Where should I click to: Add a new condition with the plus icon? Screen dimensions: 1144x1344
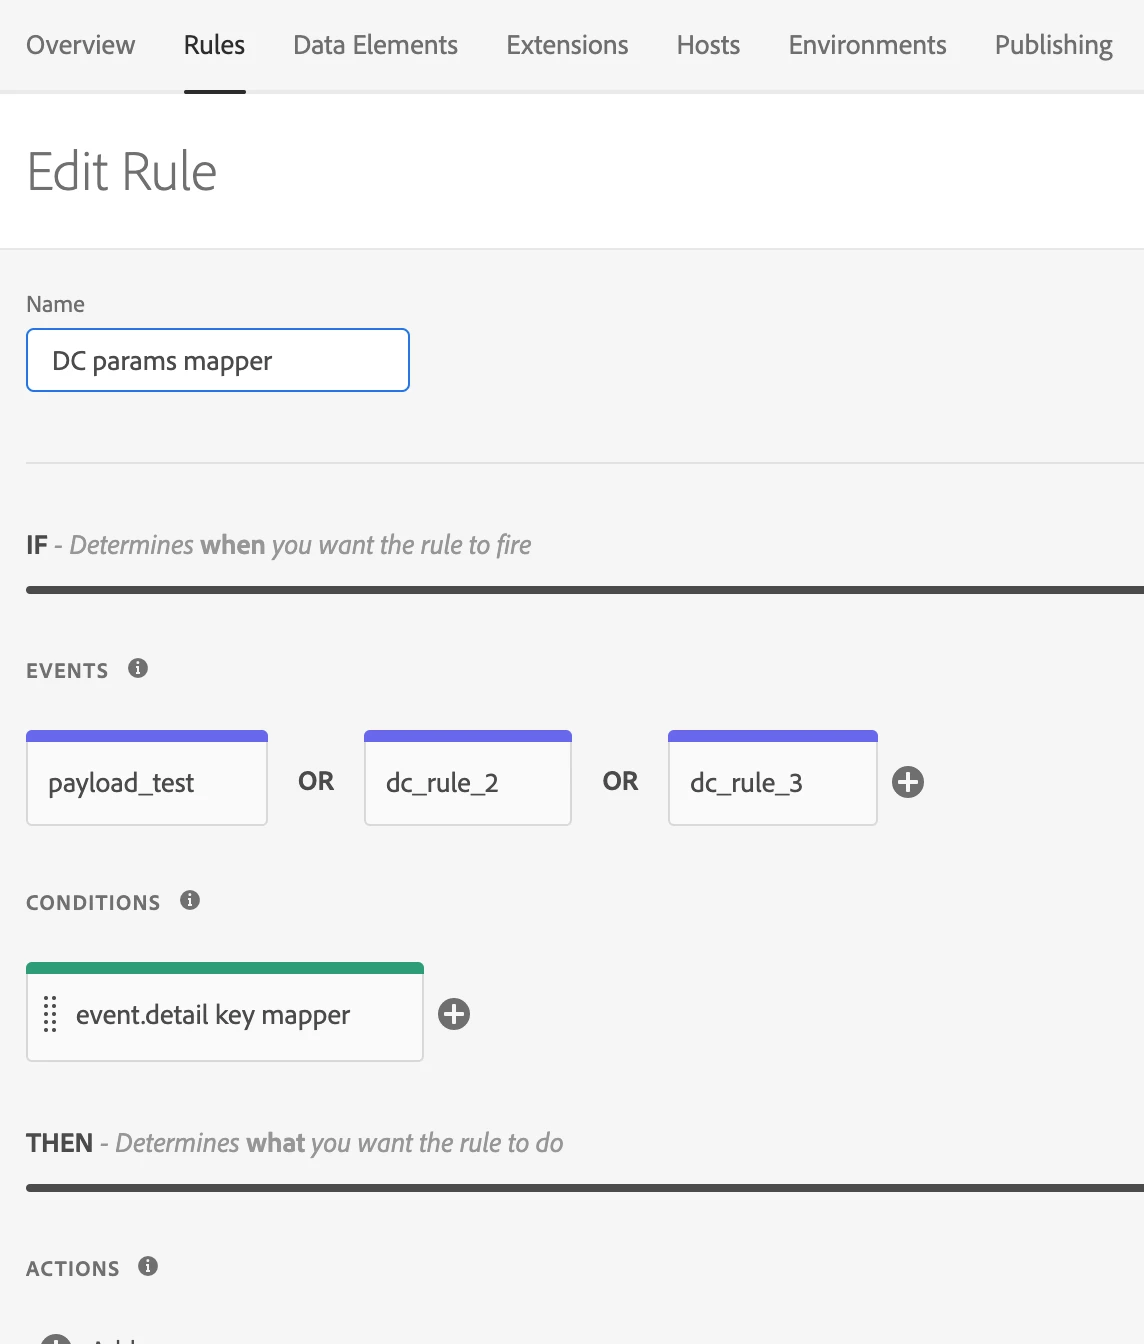click(454, 1014)
